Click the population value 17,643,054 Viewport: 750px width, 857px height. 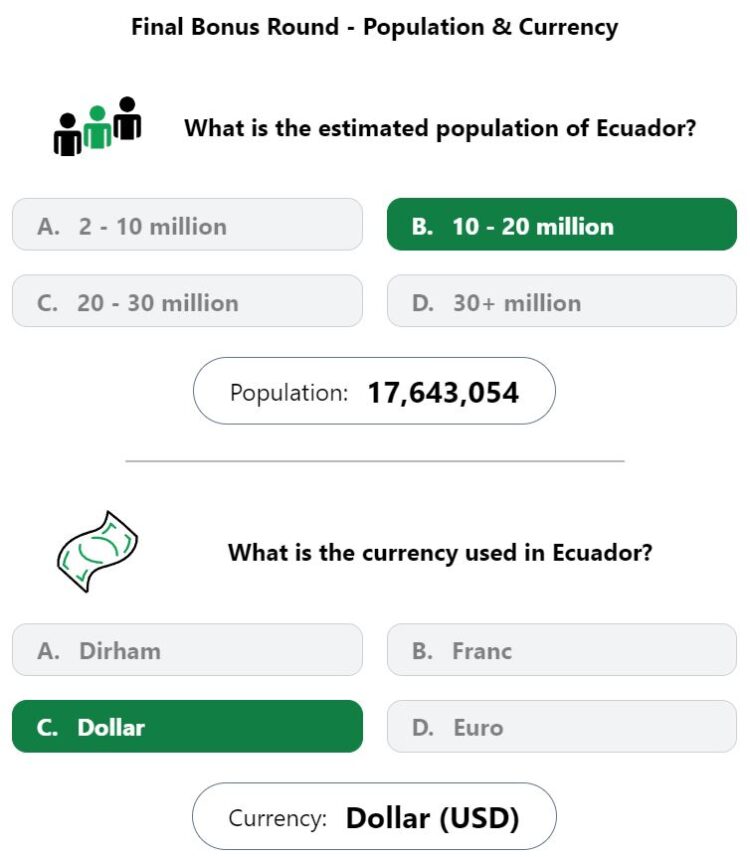(x=443, y=392)
